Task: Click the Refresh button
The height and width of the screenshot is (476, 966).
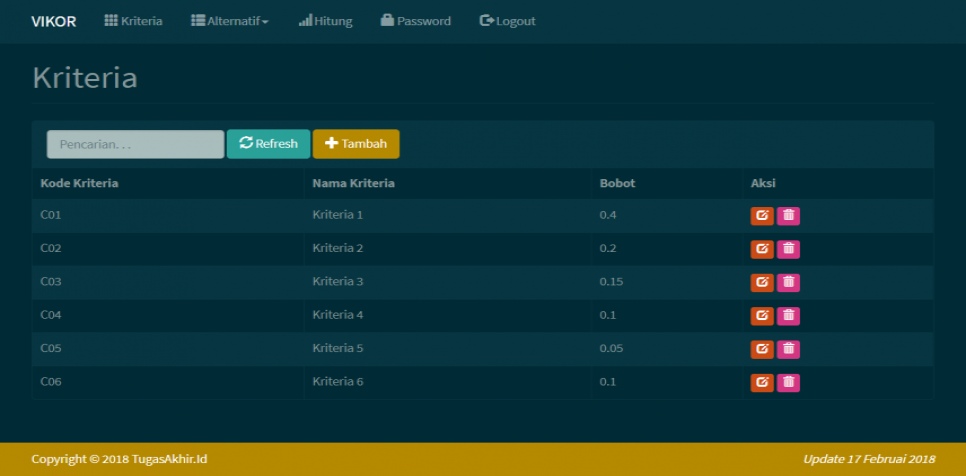Action: tap(268, 144)
